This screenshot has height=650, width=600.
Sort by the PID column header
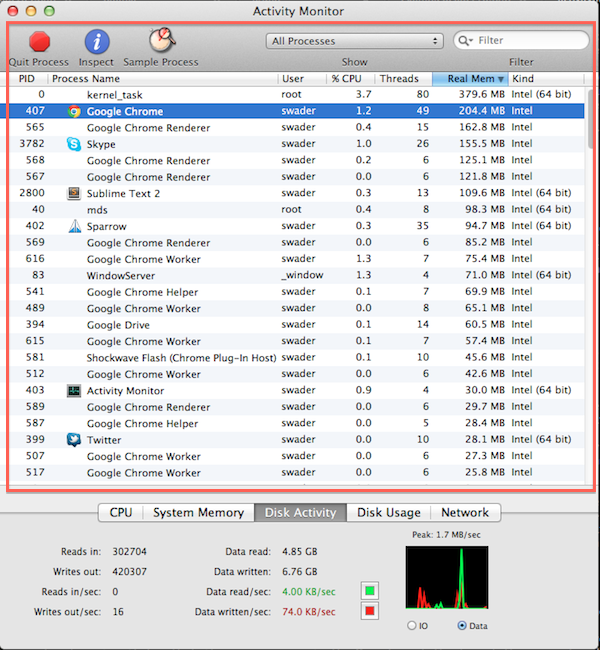coord(27,79)
